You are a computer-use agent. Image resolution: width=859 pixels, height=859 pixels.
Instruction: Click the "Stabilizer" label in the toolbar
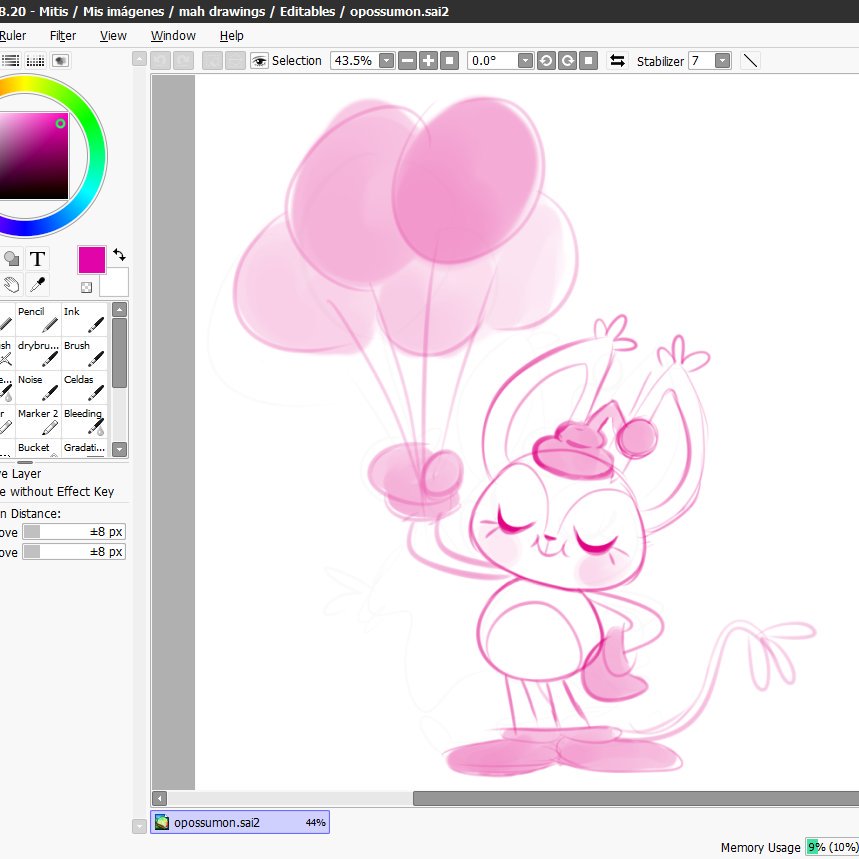660,61
